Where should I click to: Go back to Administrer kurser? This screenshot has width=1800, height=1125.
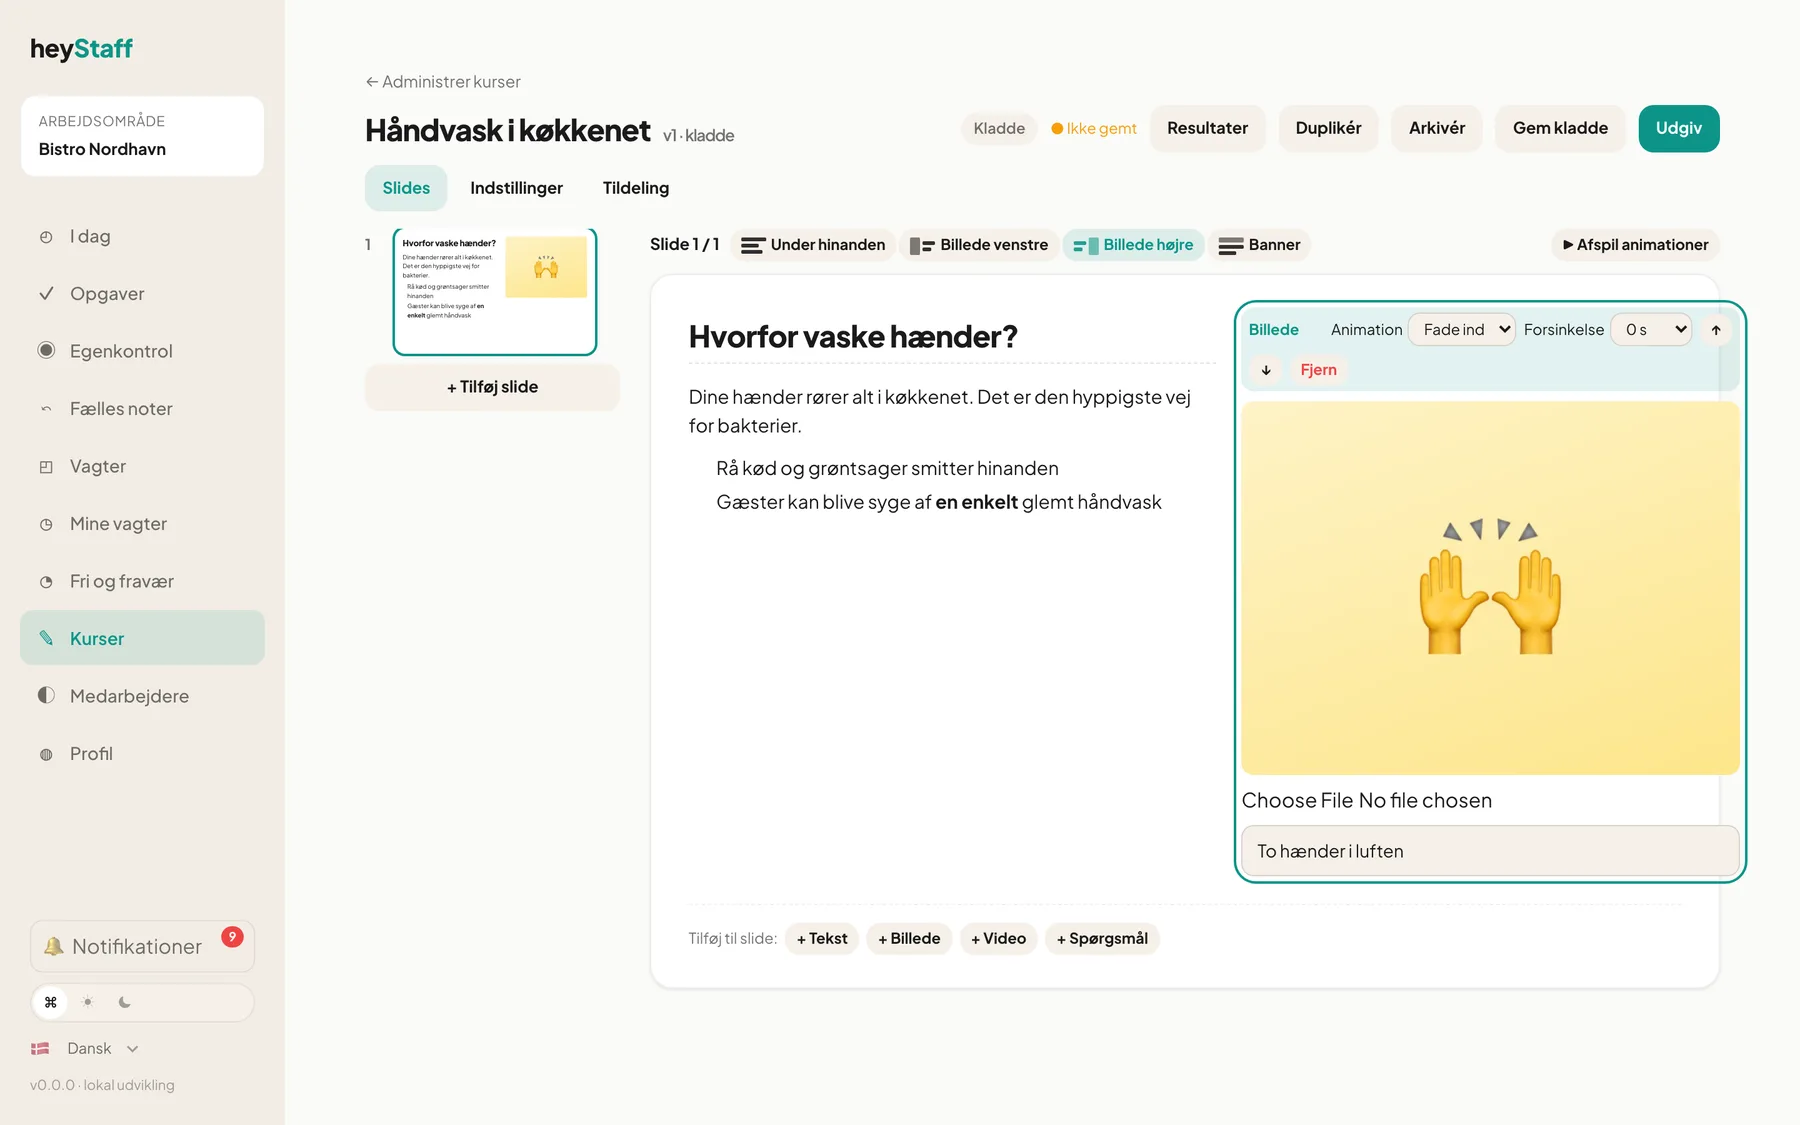coord(443,82)
